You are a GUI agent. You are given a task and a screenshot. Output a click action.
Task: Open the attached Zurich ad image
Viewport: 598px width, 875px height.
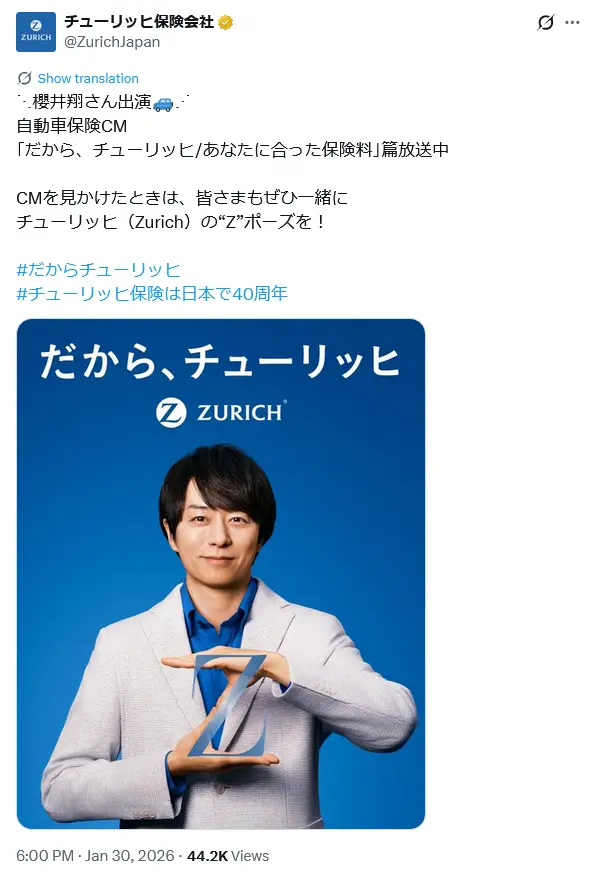(221, 574)
